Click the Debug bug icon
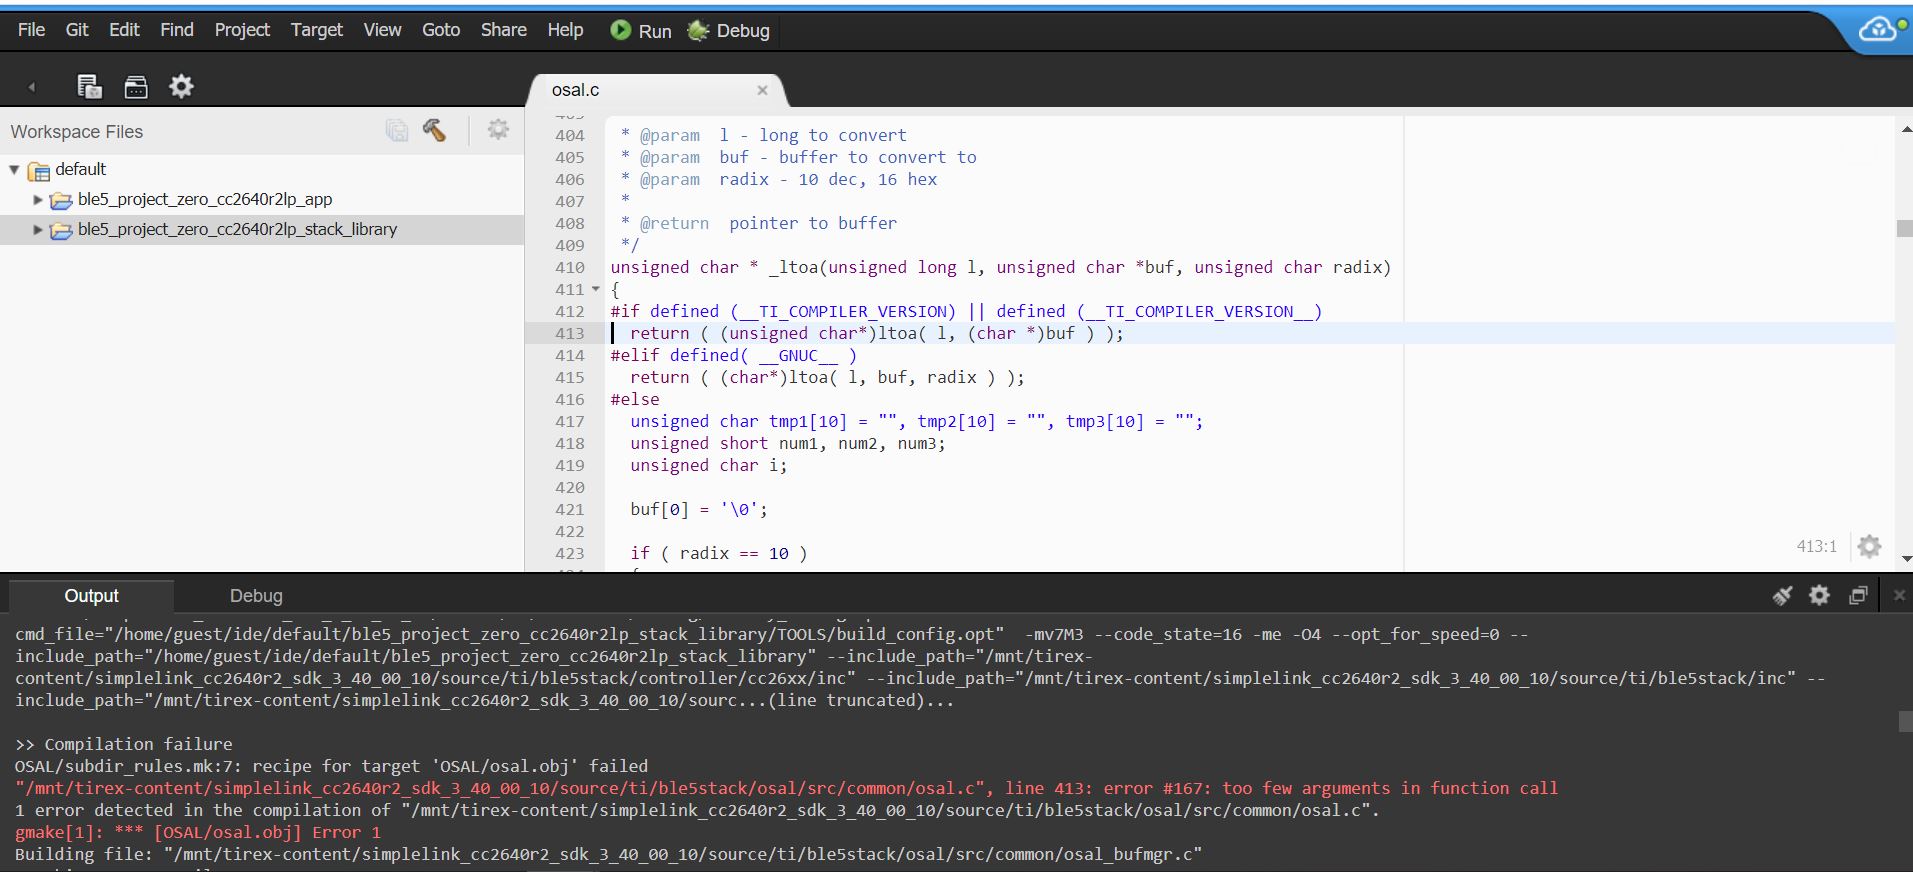This screenshot has height=872, width=1913. (x=698, y=31)
